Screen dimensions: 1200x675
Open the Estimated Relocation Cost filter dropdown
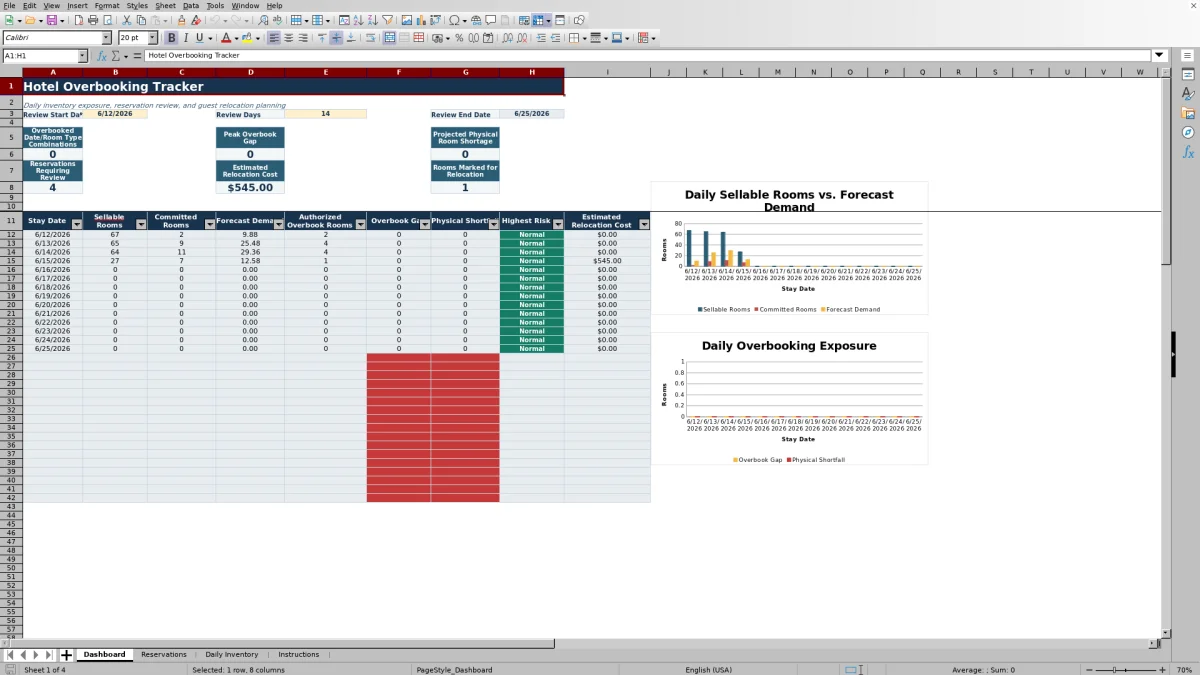tap(644, 225)
